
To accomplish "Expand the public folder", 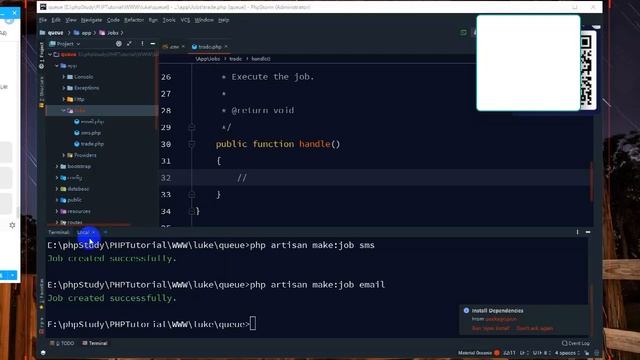I will pyautogui.click(x=57, y=200).
